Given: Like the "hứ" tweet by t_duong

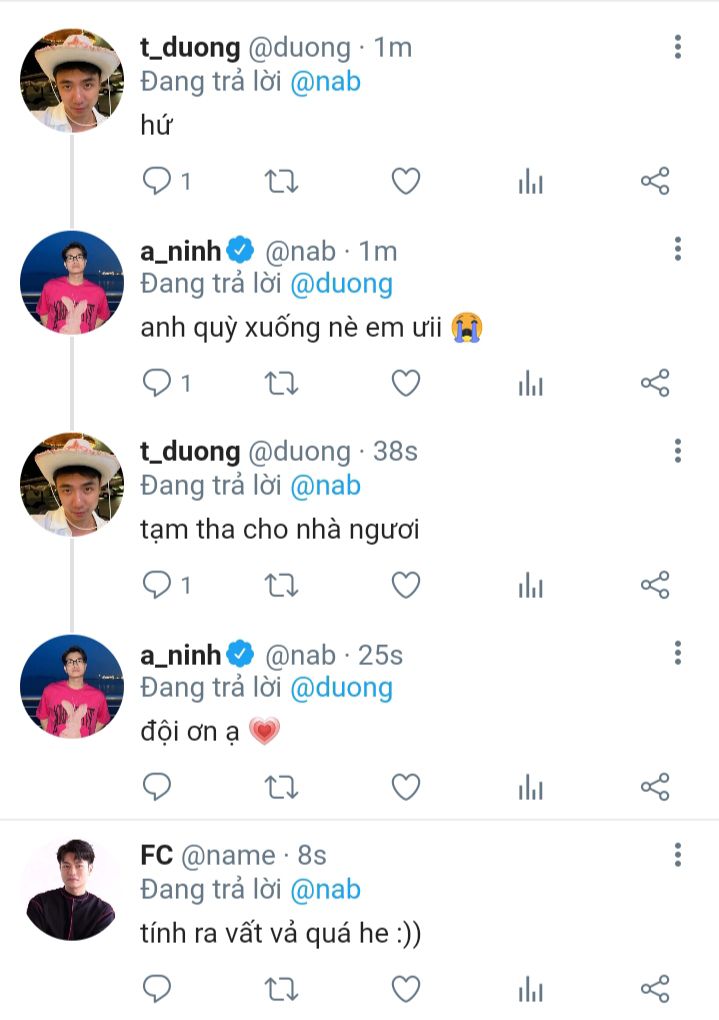Looking at the screenshot, I should coord(405,181).
